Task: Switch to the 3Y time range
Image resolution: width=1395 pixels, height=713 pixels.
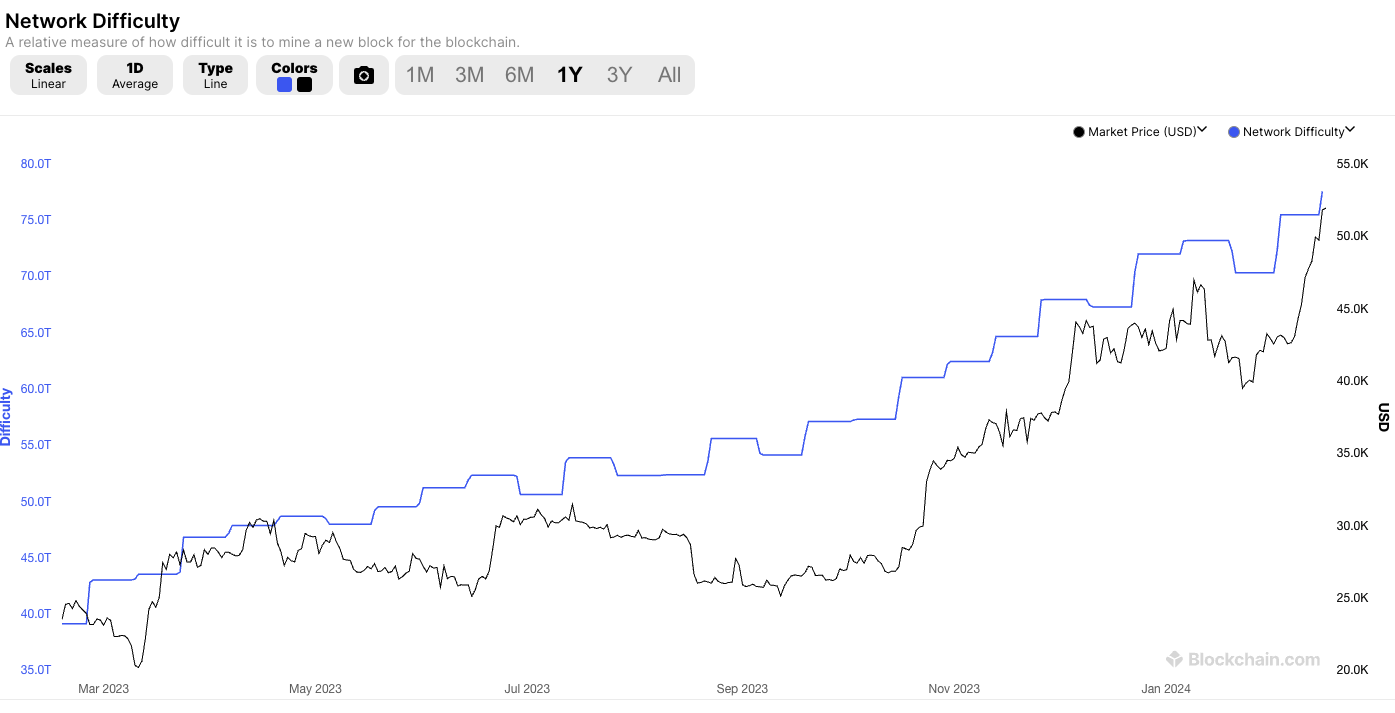Action: pos(619,75)
